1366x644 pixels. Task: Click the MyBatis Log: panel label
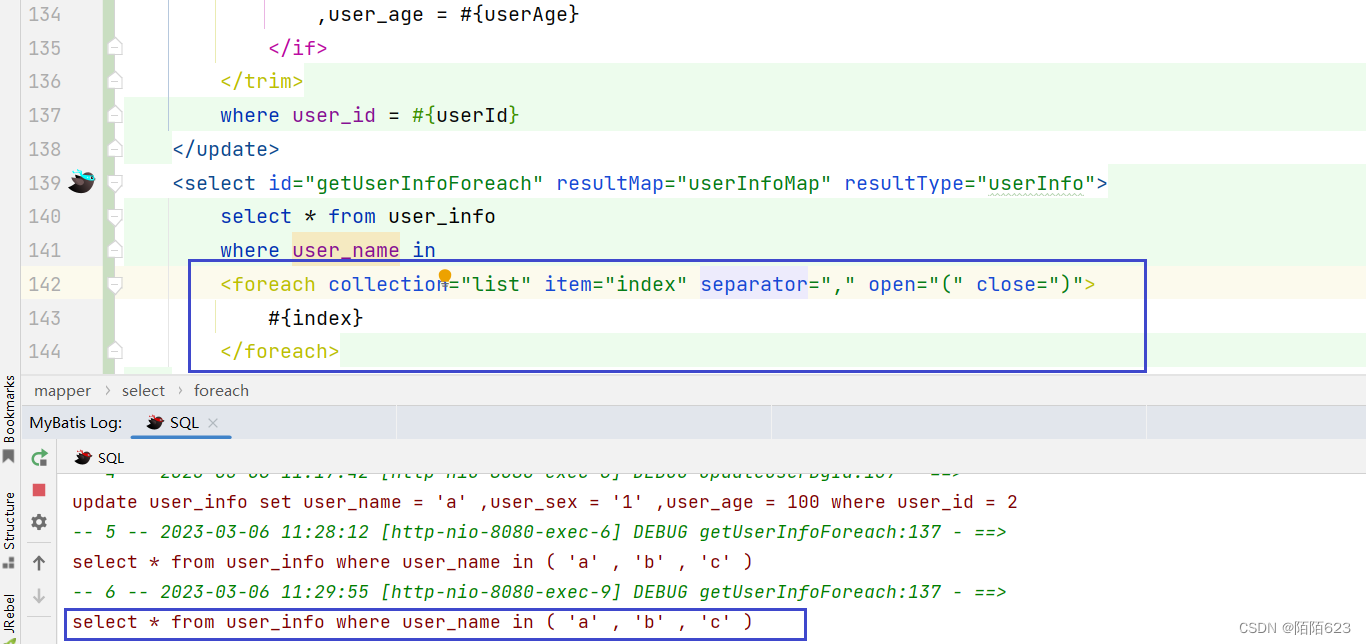(x=76, y=423)
